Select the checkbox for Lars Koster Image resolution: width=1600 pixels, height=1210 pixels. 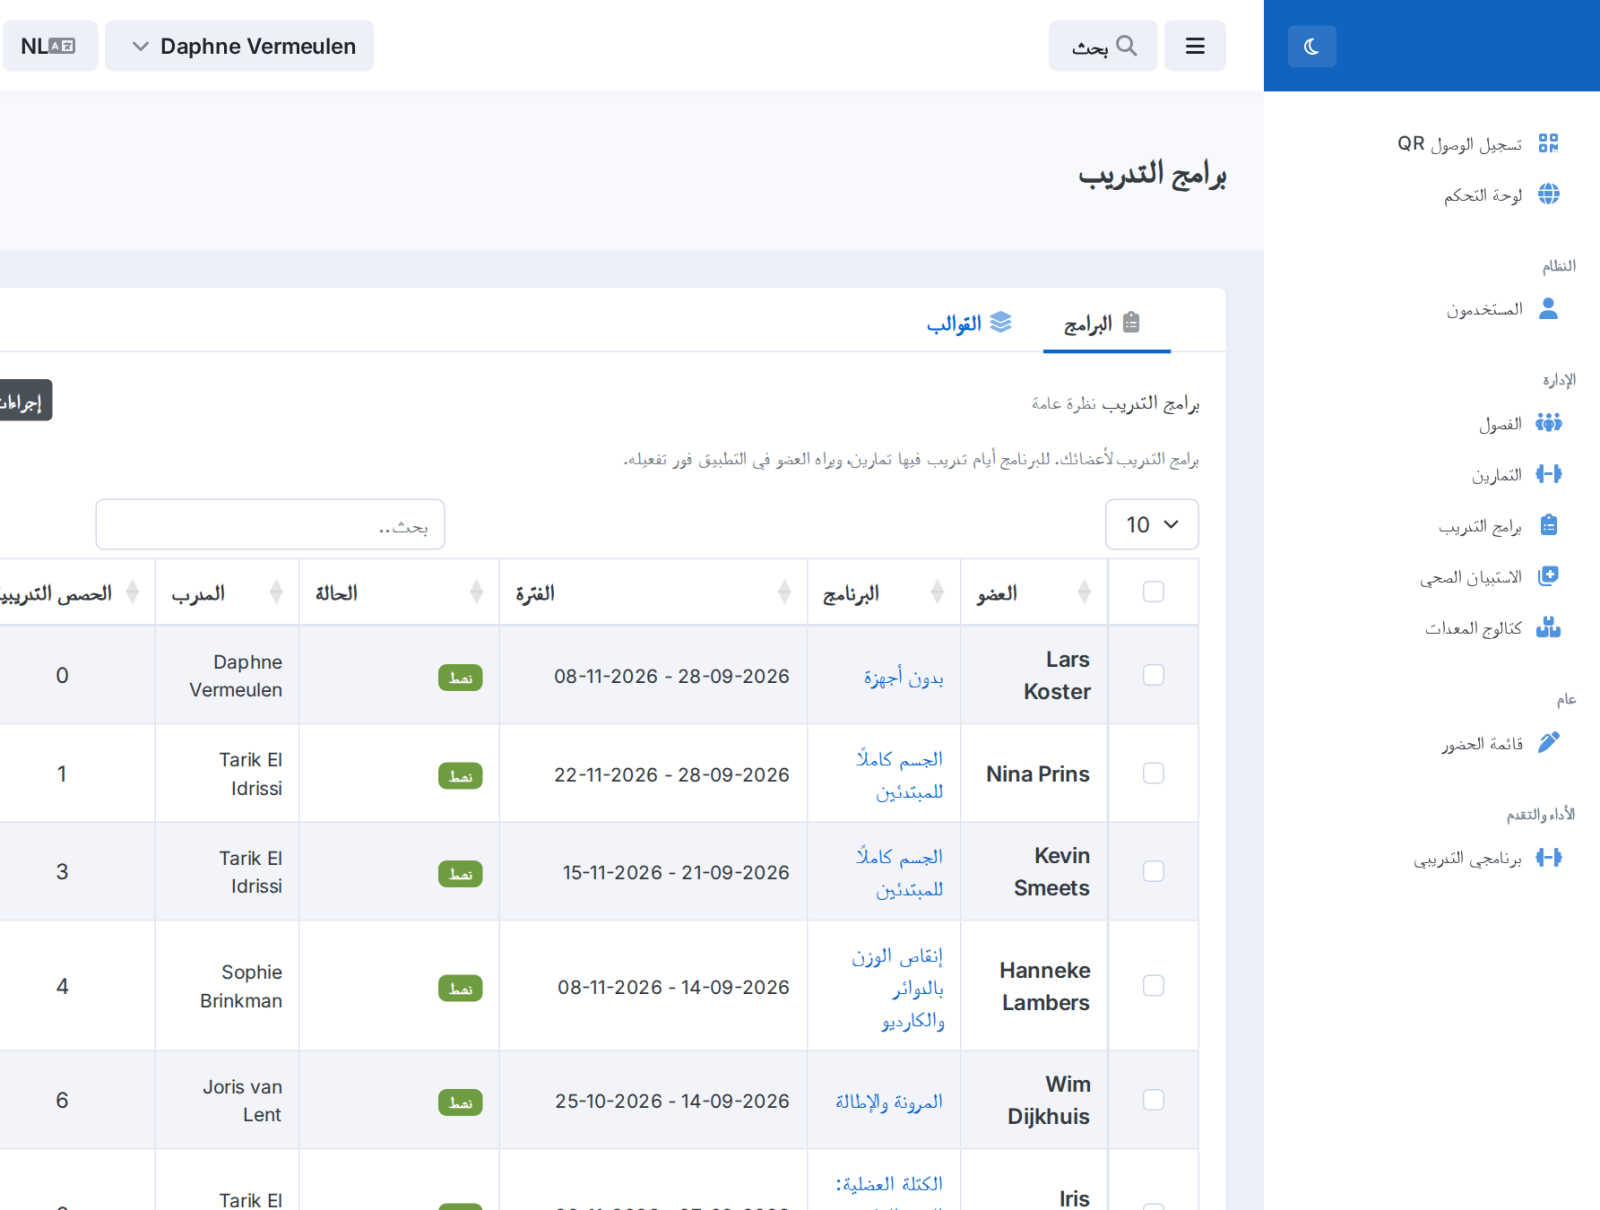1153,675
